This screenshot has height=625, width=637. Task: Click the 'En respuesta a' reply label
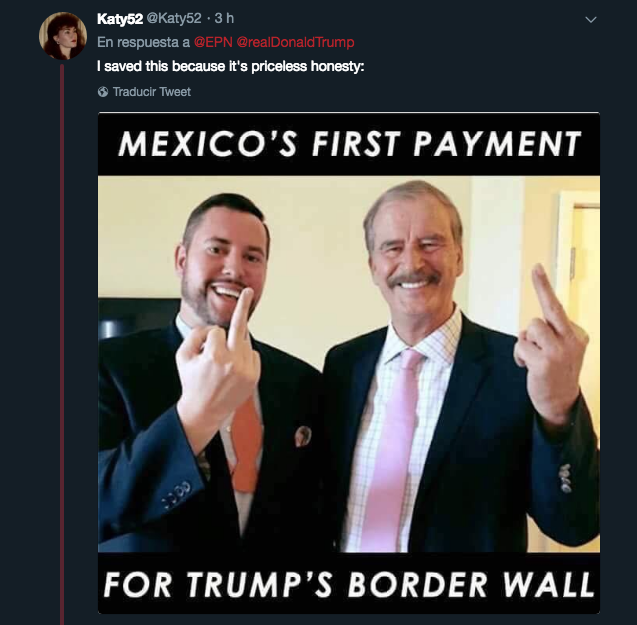[x=144, y=42]
